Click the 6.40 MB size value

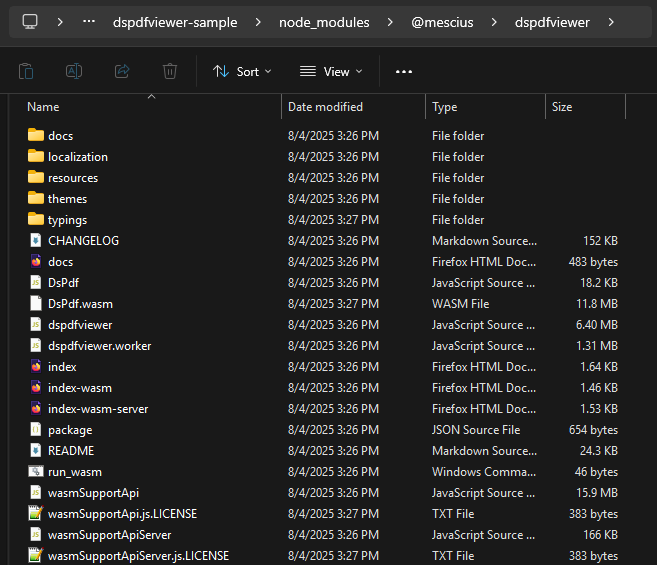pos(597,324)
